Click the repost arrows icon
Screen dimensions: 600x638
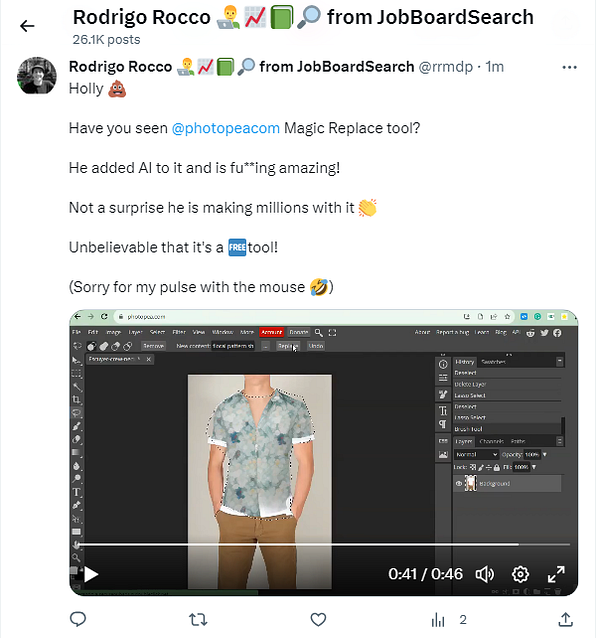[x=198, y=620]
